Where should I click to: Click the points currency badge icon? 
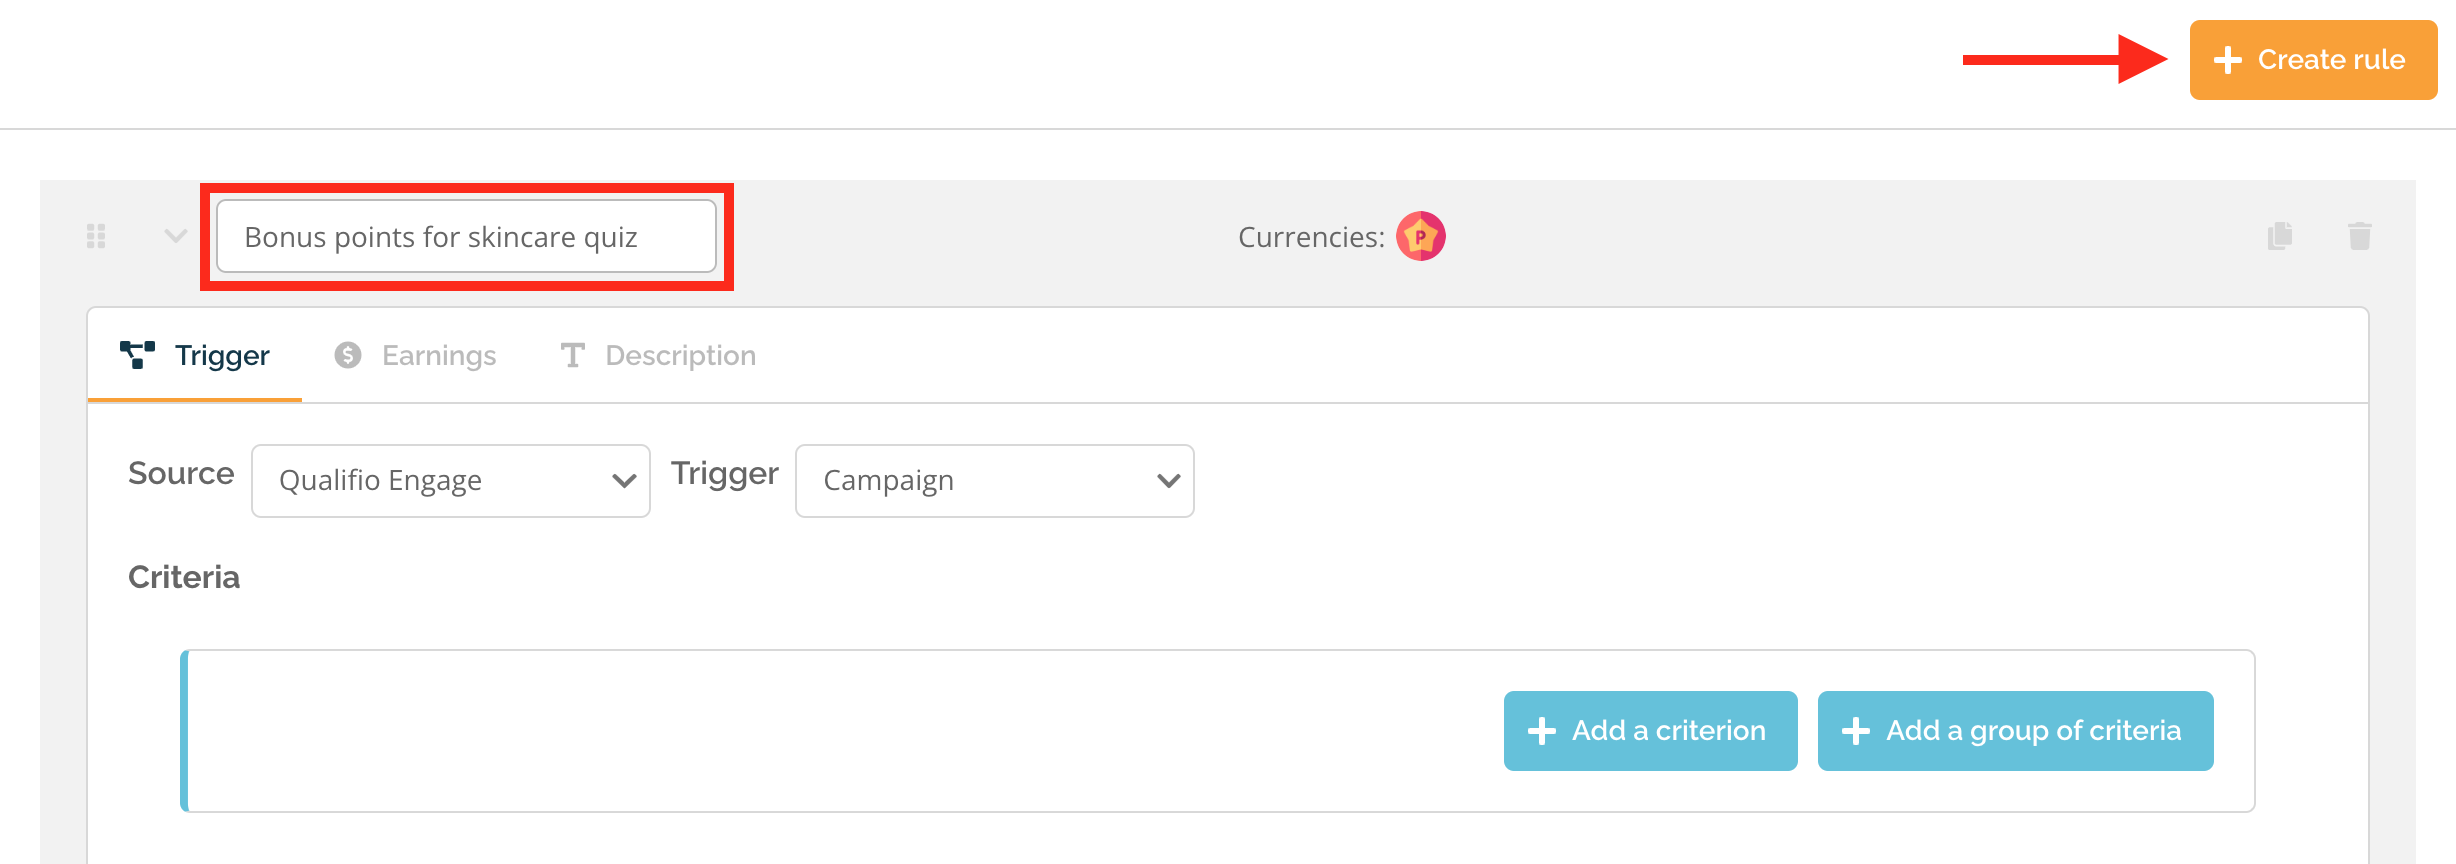[x=1421, y=236]
